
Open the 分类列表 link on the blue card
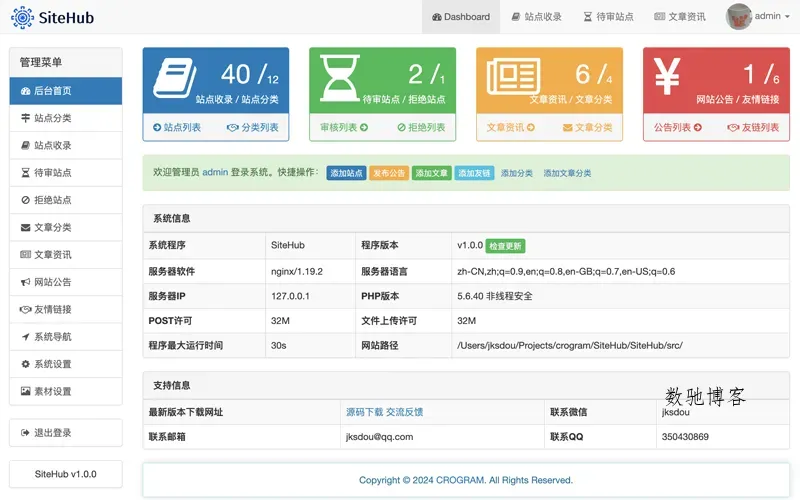253,128
